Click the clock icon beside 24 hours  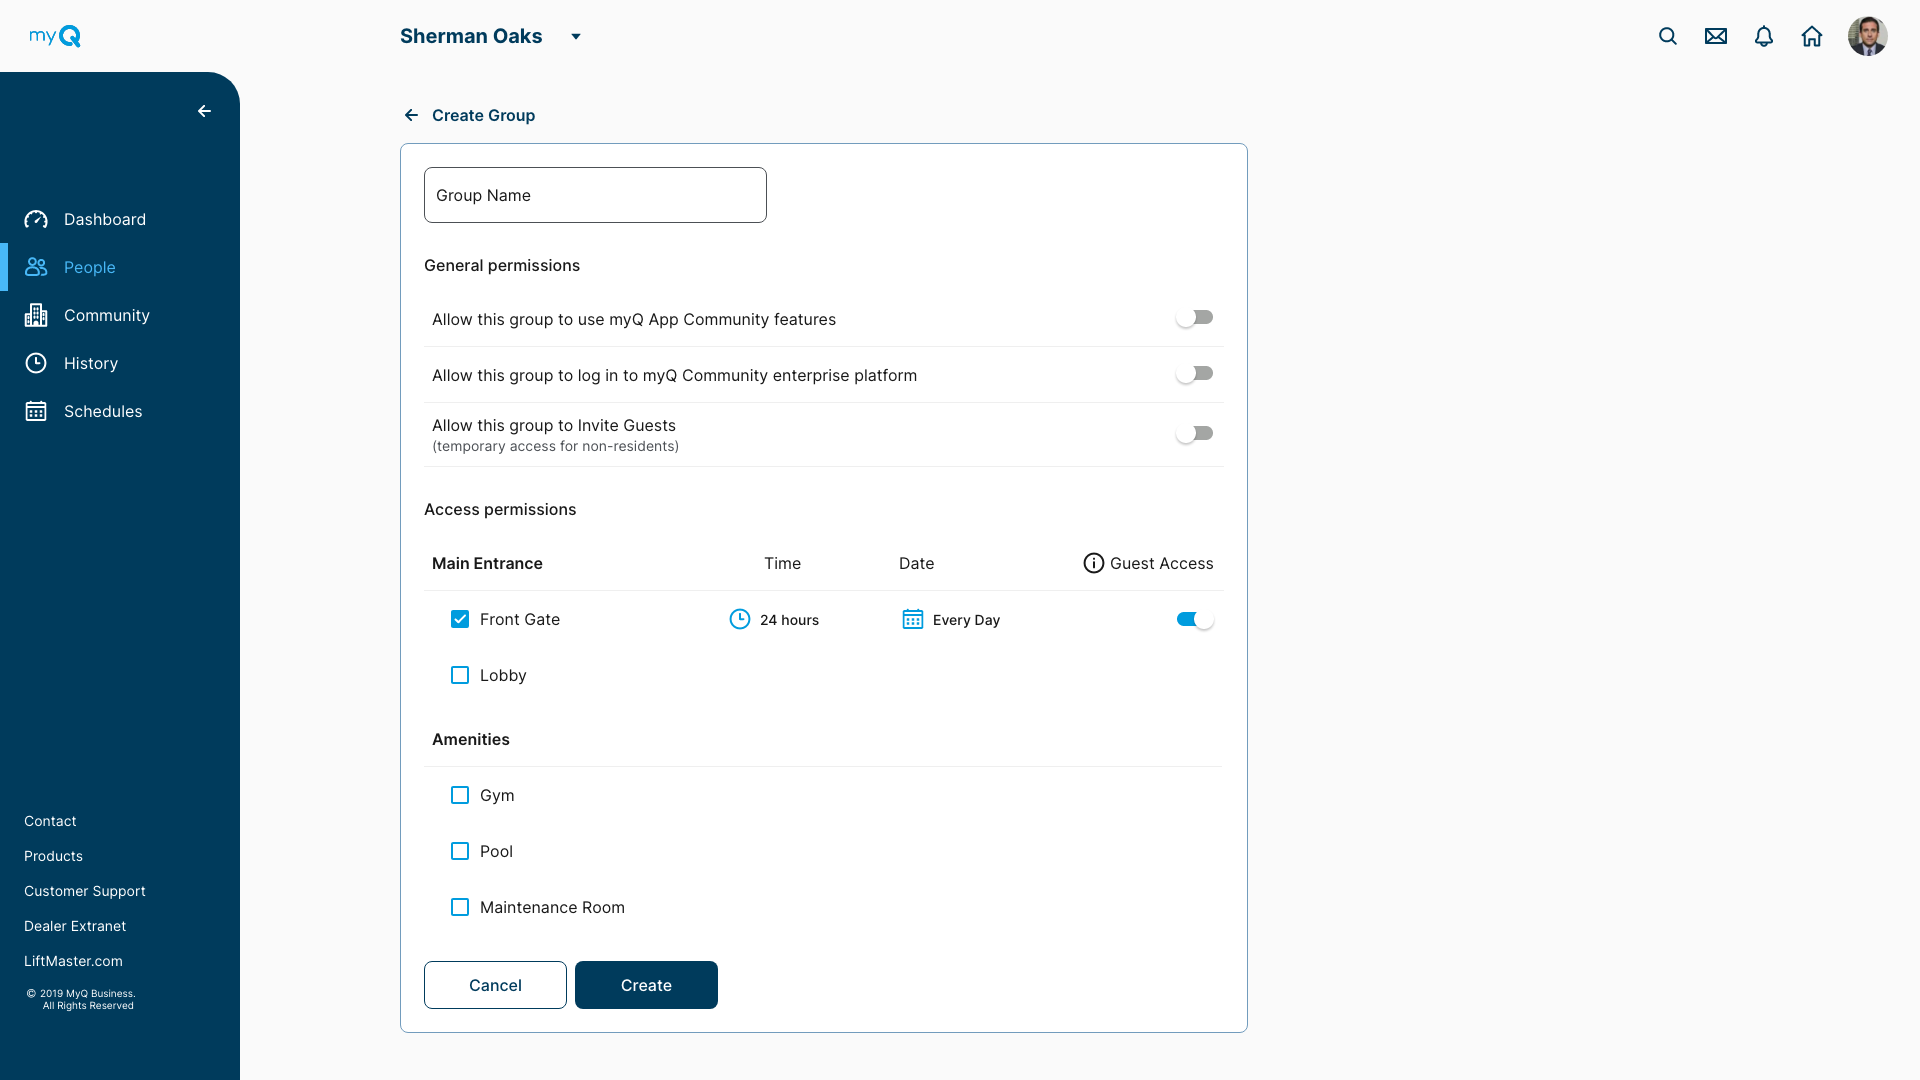739,619
